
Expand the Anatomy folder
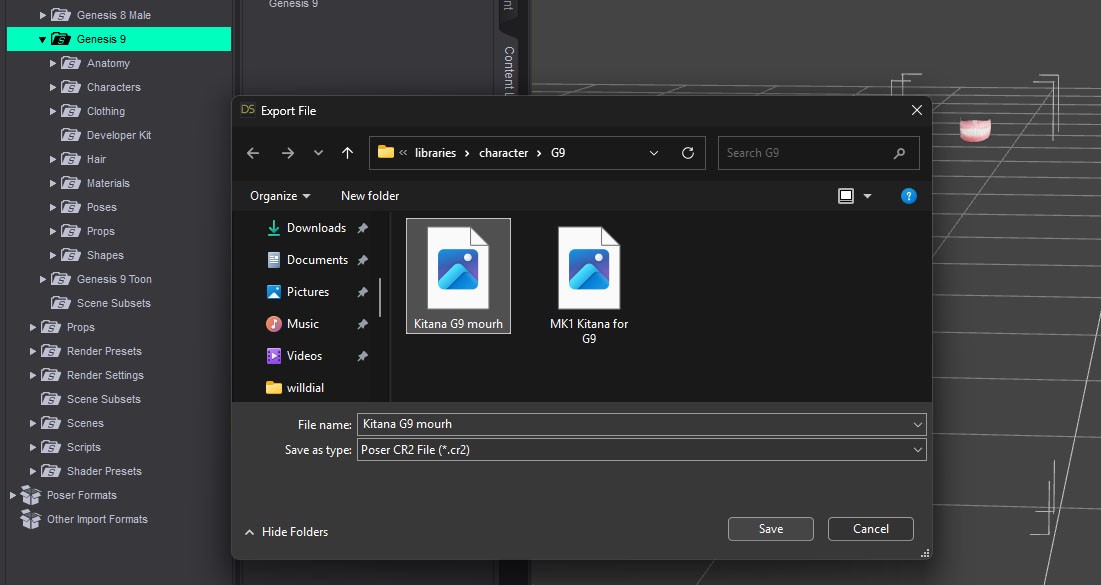(x=53, y=63)
